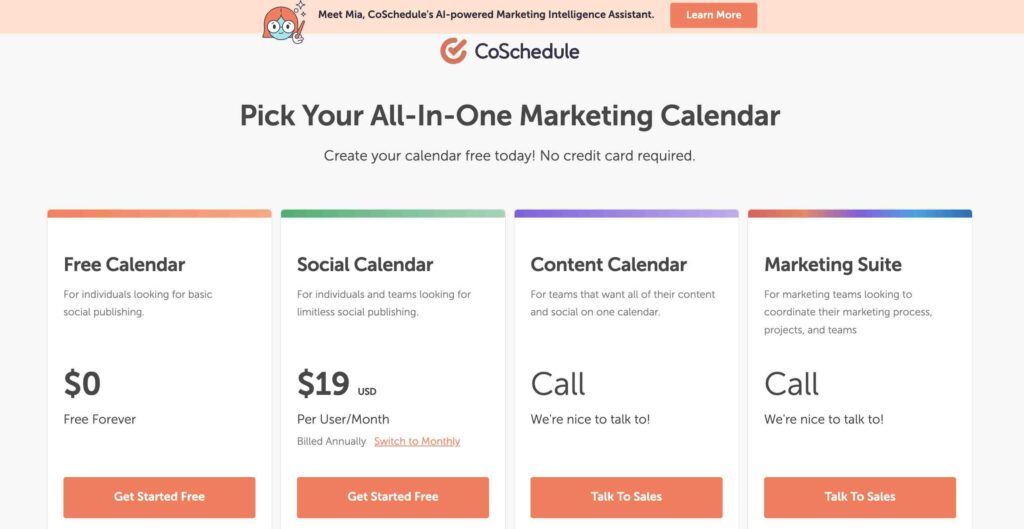
Task: Open the CoSchedule wordmark home link
Action: [526, 52]
